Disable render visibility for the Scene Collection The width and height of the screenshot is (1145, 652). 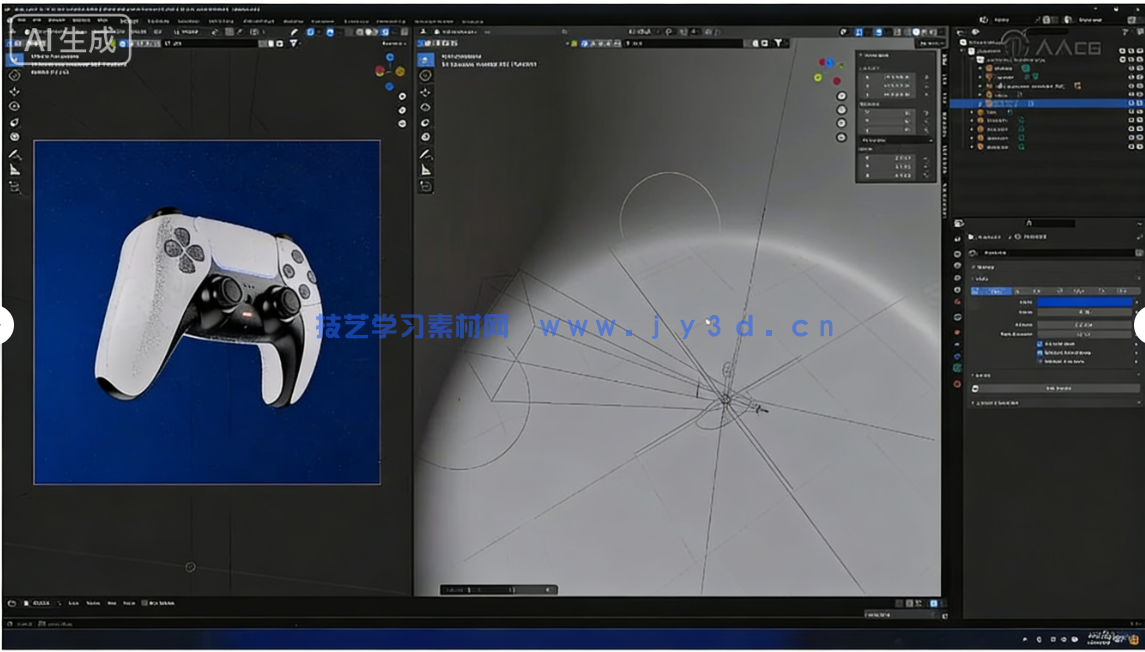1141,51
